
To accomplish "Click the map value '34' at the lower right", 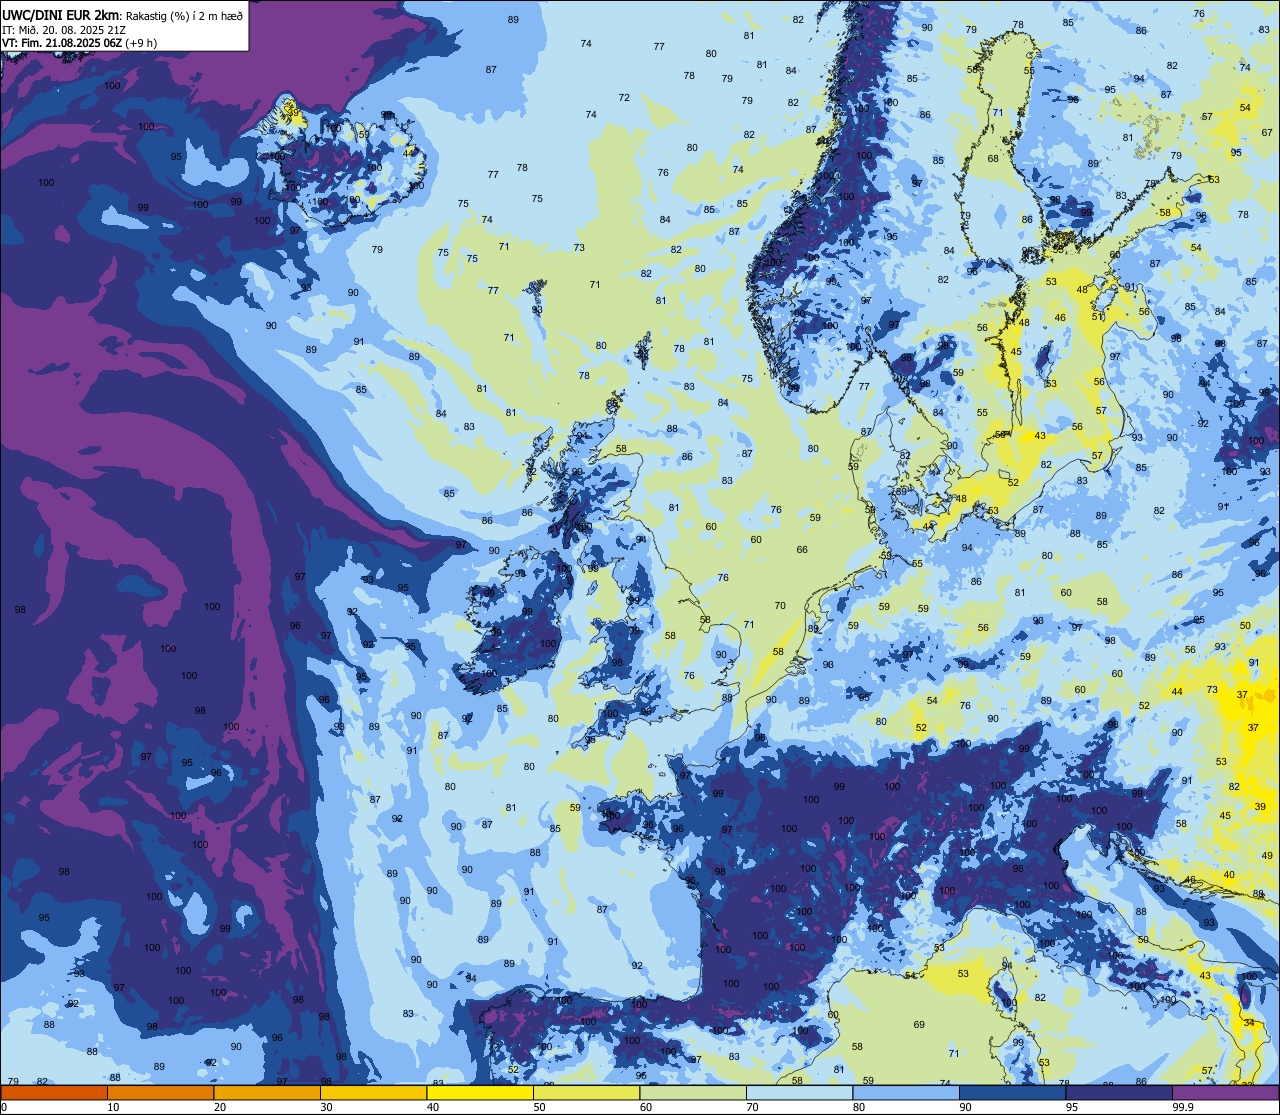I will click(x=1249, y=1023).
